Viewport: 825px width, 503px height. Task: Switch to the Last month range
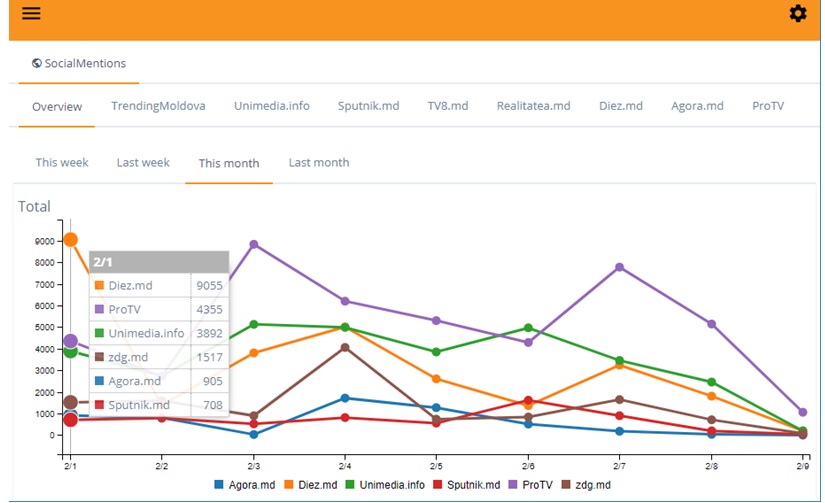coord(319,163)
